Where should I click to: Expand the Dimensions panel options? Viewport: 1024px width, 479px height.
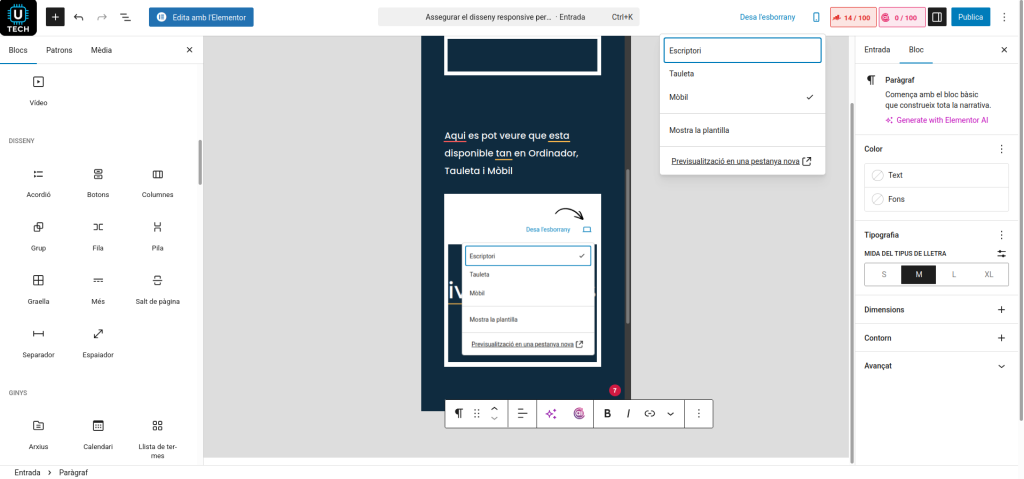click(x=1001, y=310)
